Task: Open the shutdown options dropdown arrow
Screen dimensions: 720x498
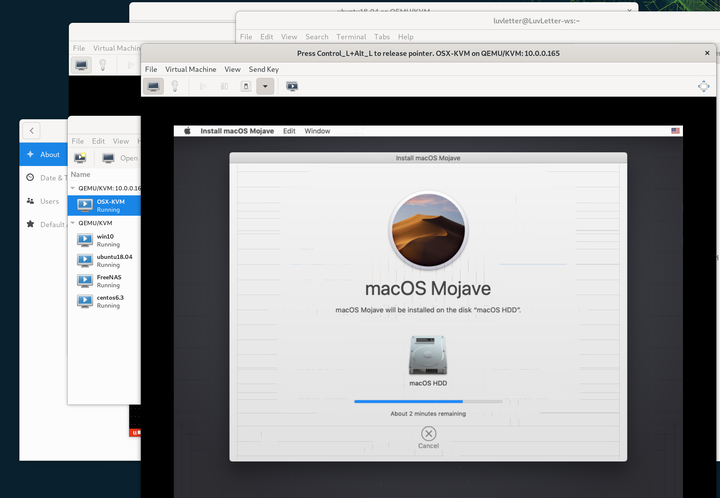Action: click(x=265, y=86)
